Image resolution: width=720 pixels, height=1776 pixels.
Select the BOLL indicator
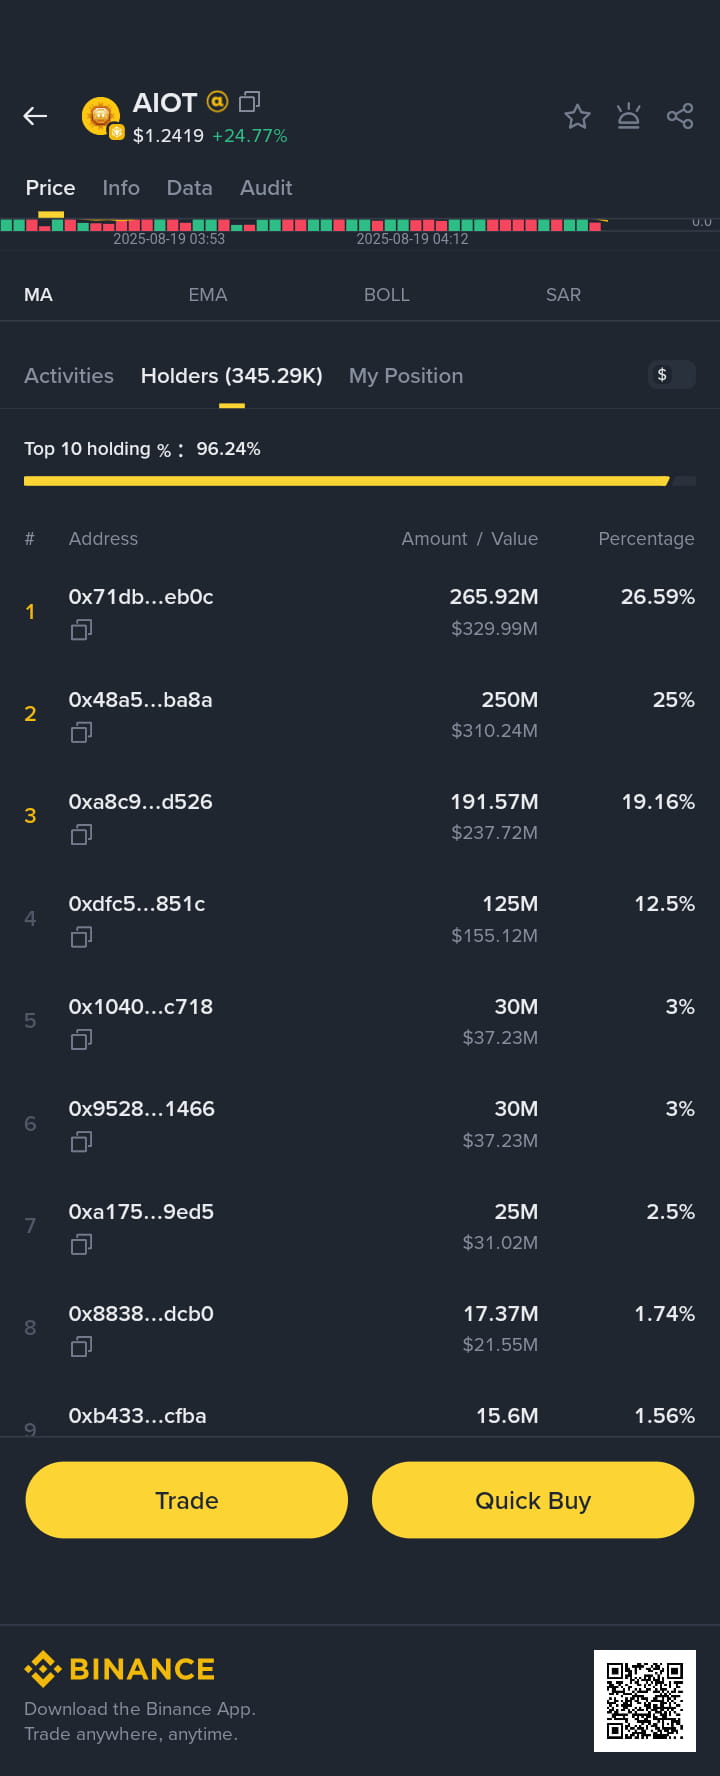387,295
